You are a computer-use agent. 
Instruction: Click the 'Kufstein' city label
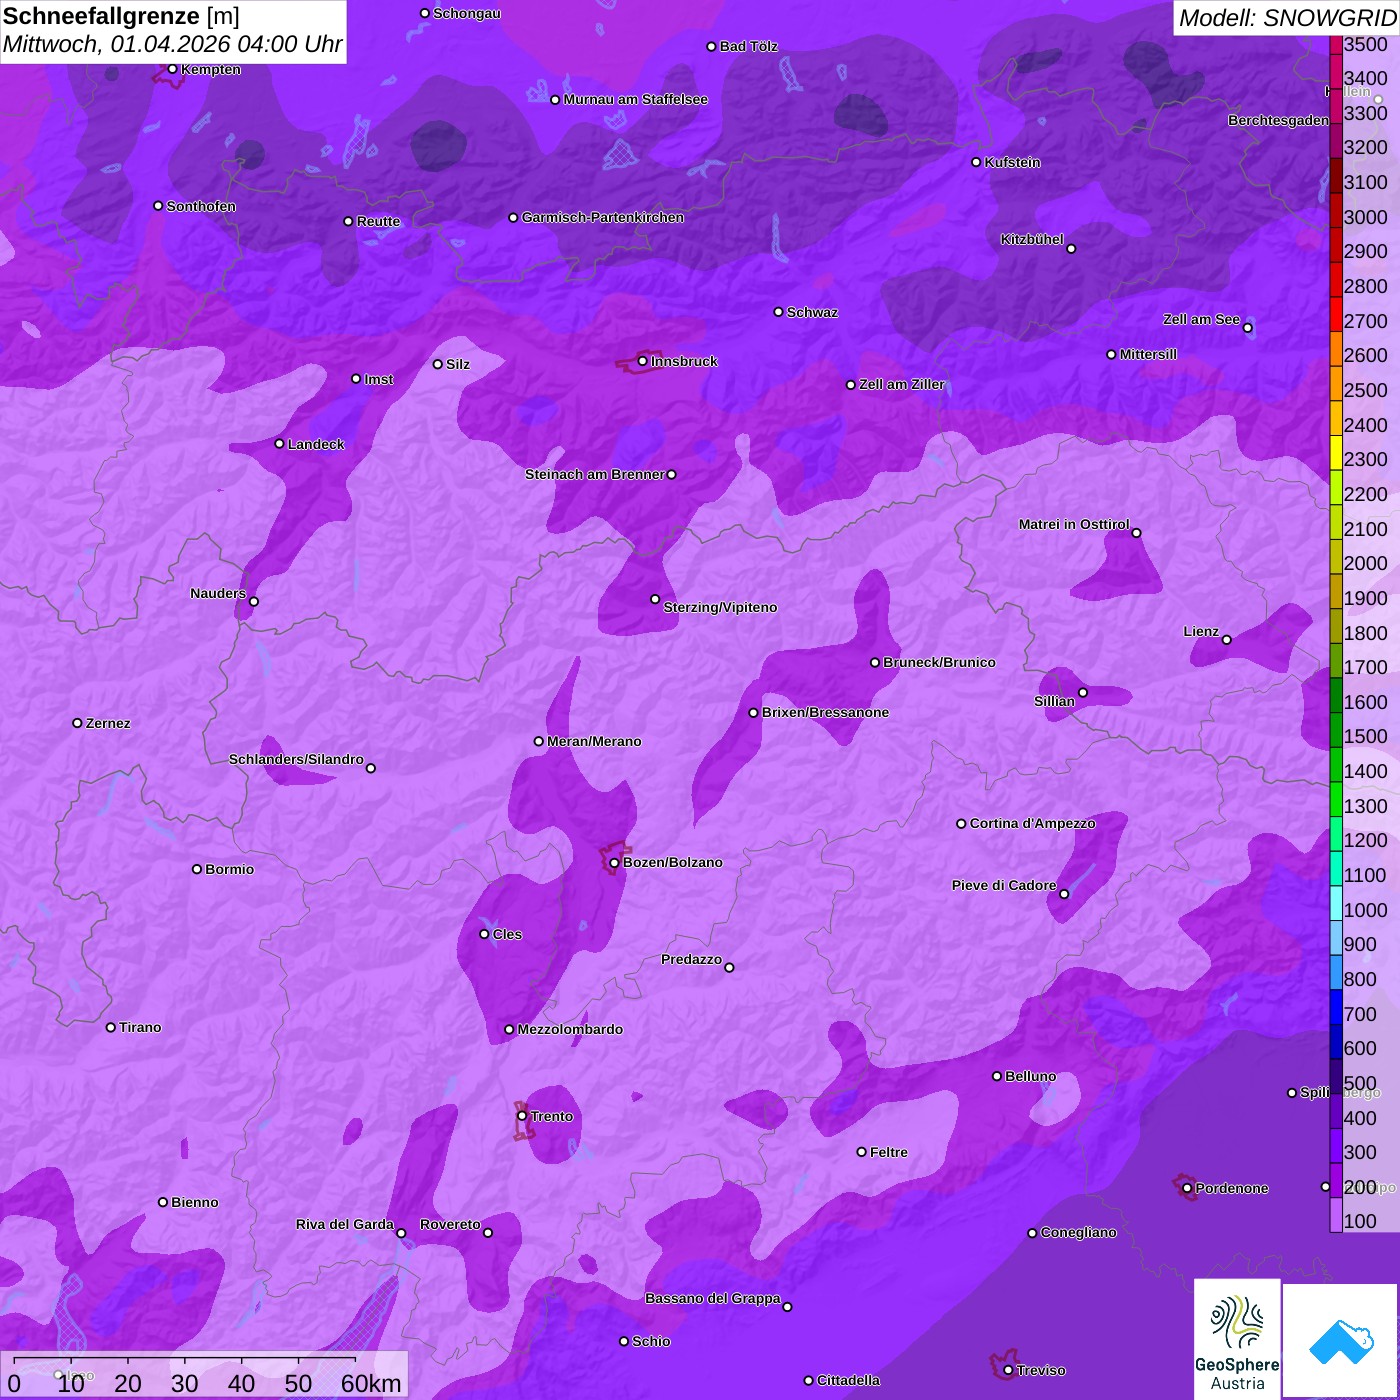[x=1013, y=162]
